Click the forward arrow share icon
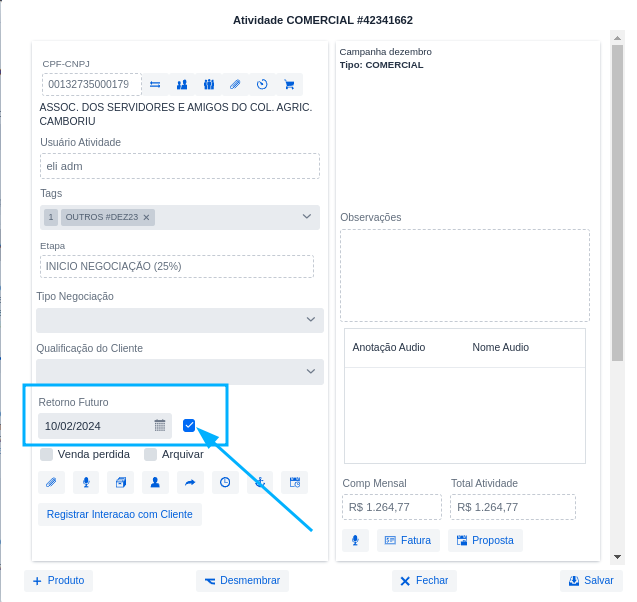This screenshot has height=602, width=637. (190, 482)
